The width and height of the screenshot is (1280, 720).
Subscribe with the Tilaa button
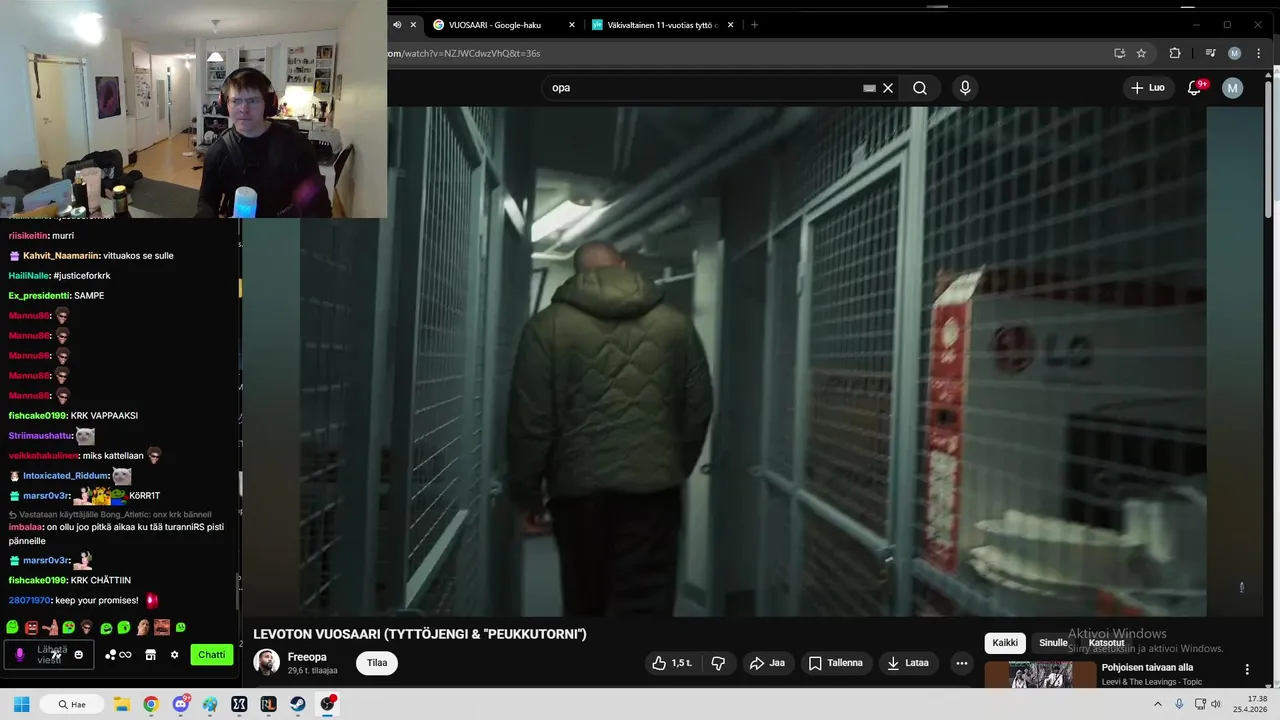click(x=377, y=663)
